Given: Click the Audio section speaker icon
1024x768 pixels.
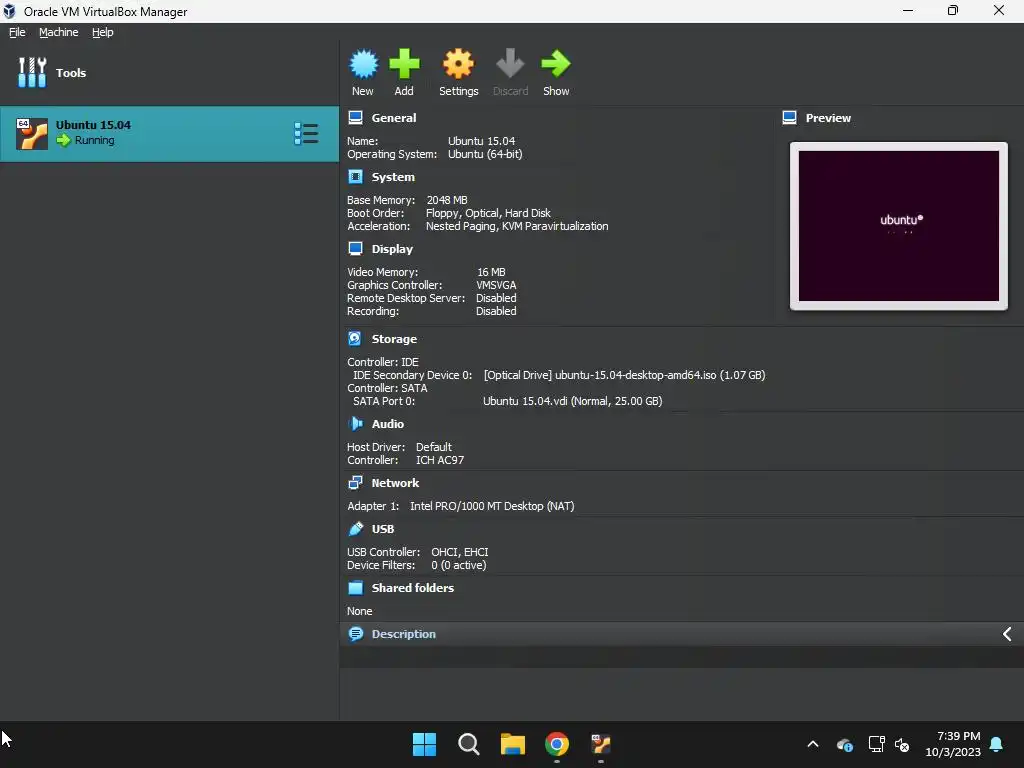Looking at the screenshot, I should (355, 424).
